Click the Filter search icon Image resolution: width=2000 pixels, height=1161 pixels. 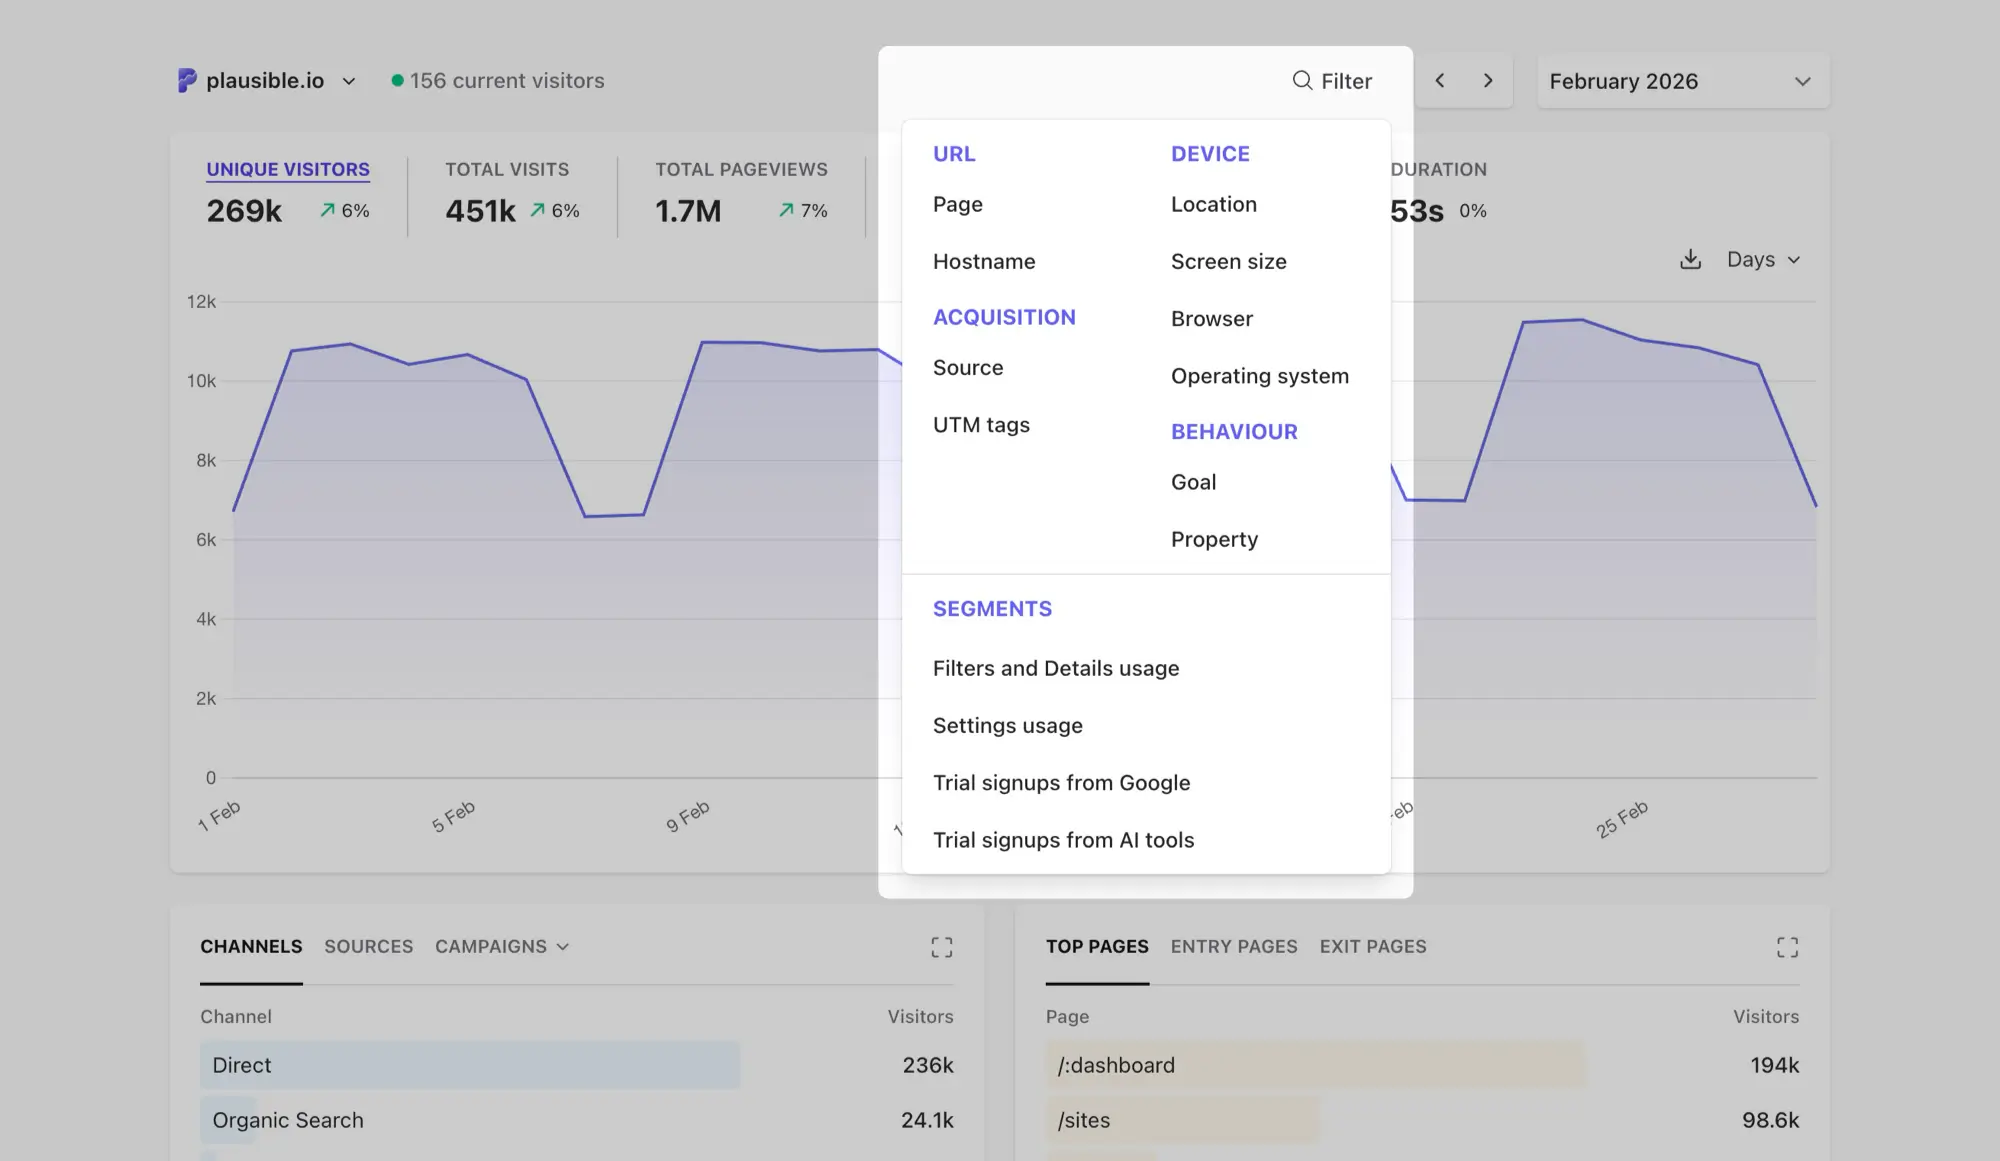tap(1301, 81)
